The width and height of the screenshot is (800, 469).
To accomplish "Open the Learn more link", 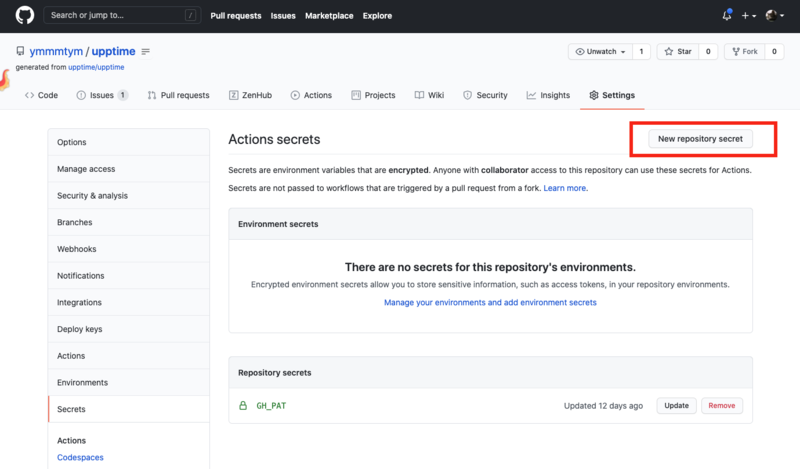I will (x=564, y=188).
